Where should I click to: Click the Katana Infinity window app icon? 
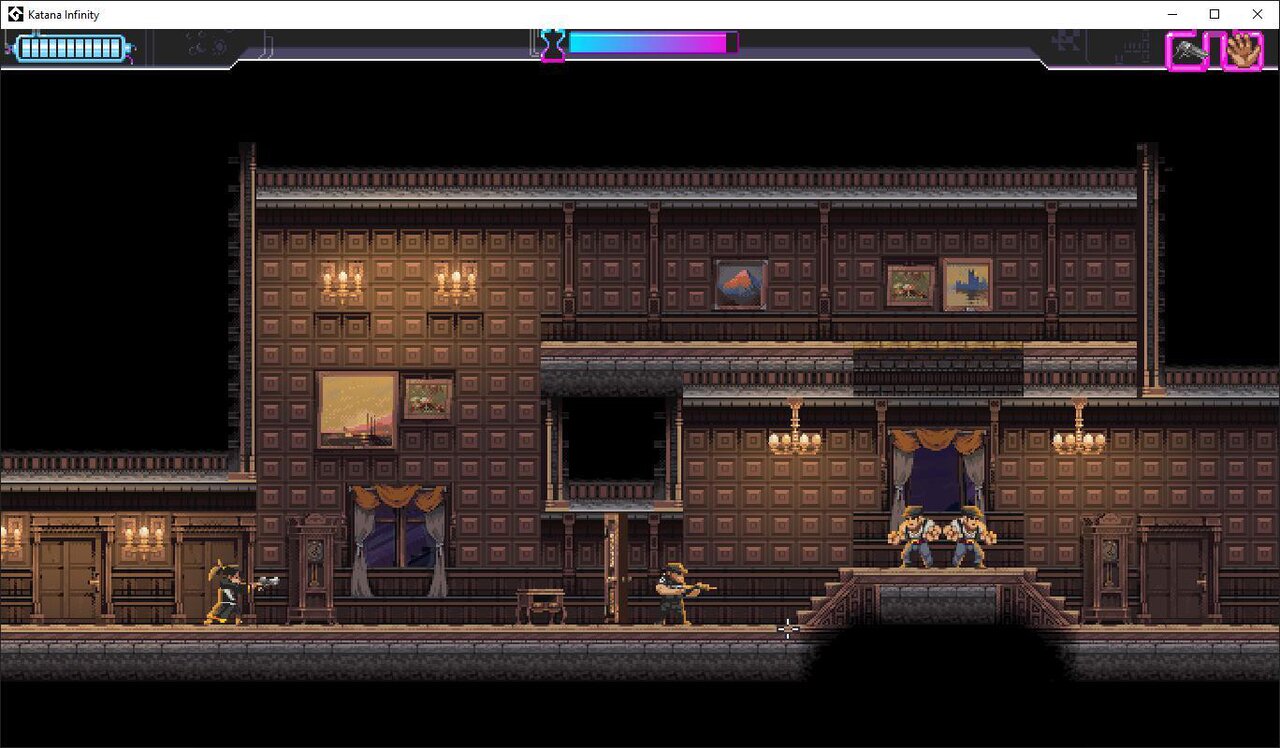[15, 14]
